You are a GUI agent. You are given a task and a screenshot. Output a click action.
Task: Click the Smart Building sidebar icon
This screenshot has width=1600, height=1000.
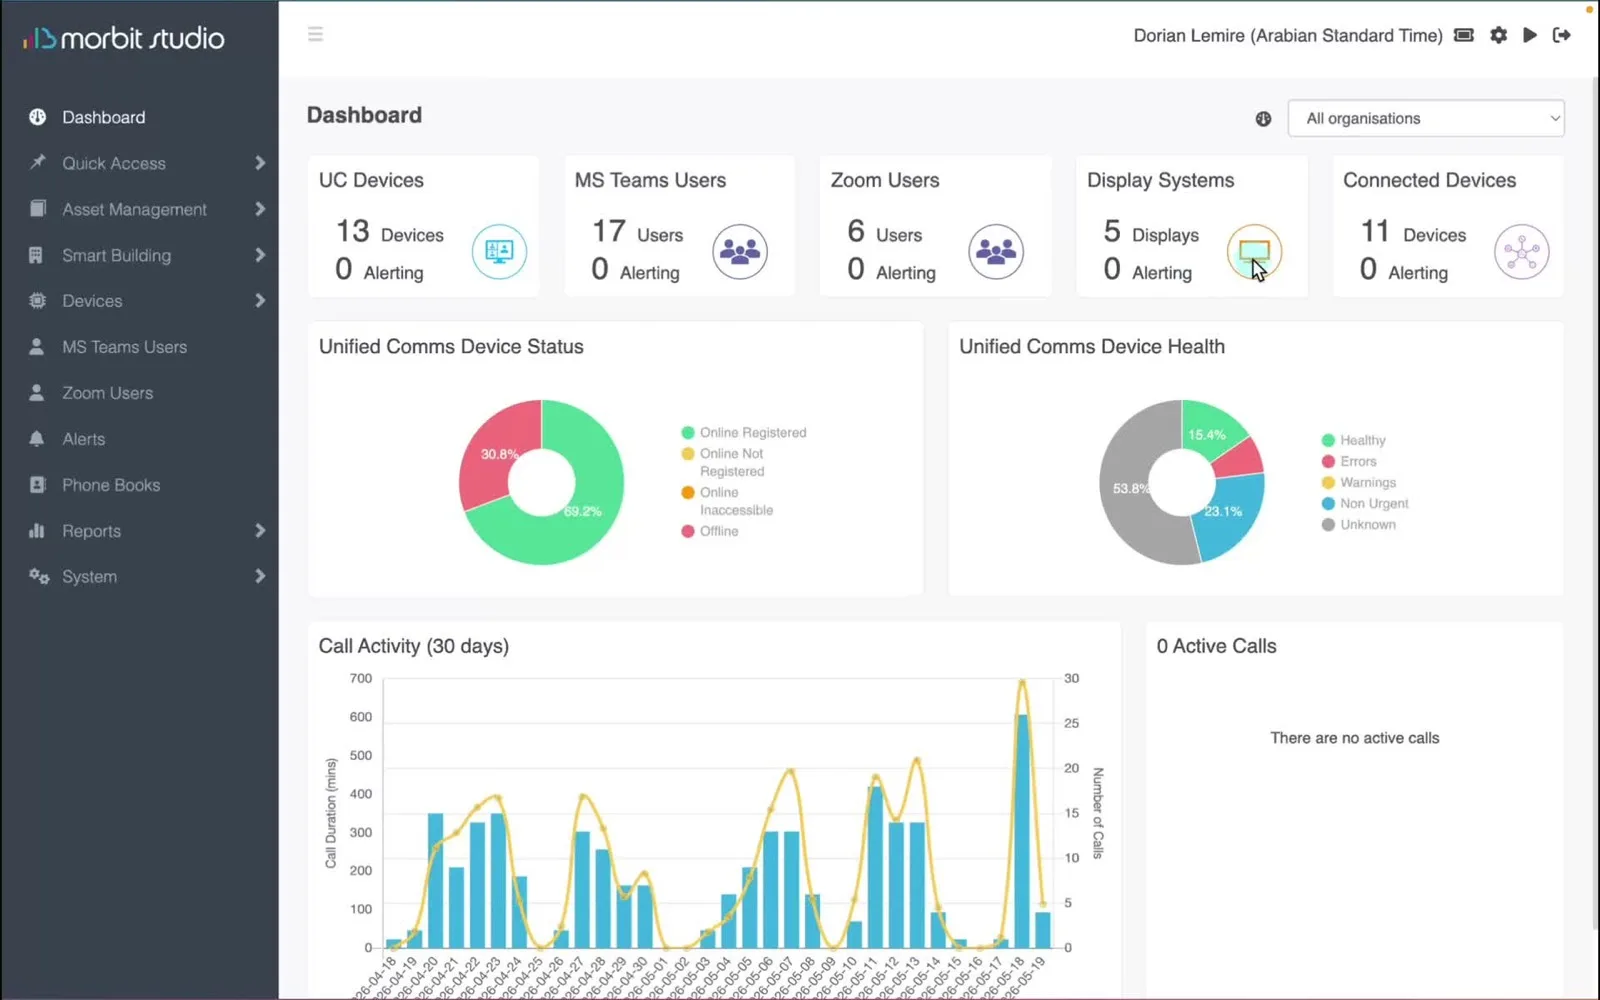point(36,255)
